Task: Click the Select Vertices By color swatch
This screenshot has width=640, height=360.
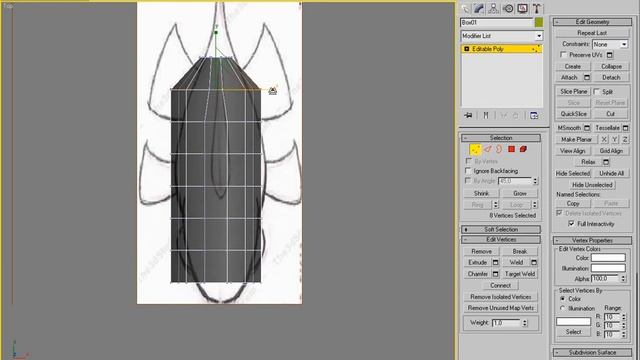Action: [x=573, y=321]
